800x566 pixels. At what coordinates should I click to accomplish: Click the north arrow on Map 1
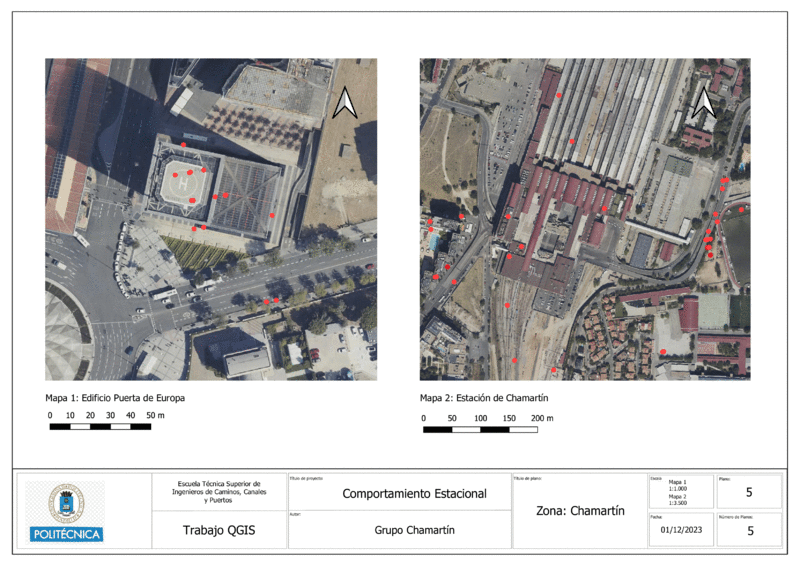click(x=345, y=104)
